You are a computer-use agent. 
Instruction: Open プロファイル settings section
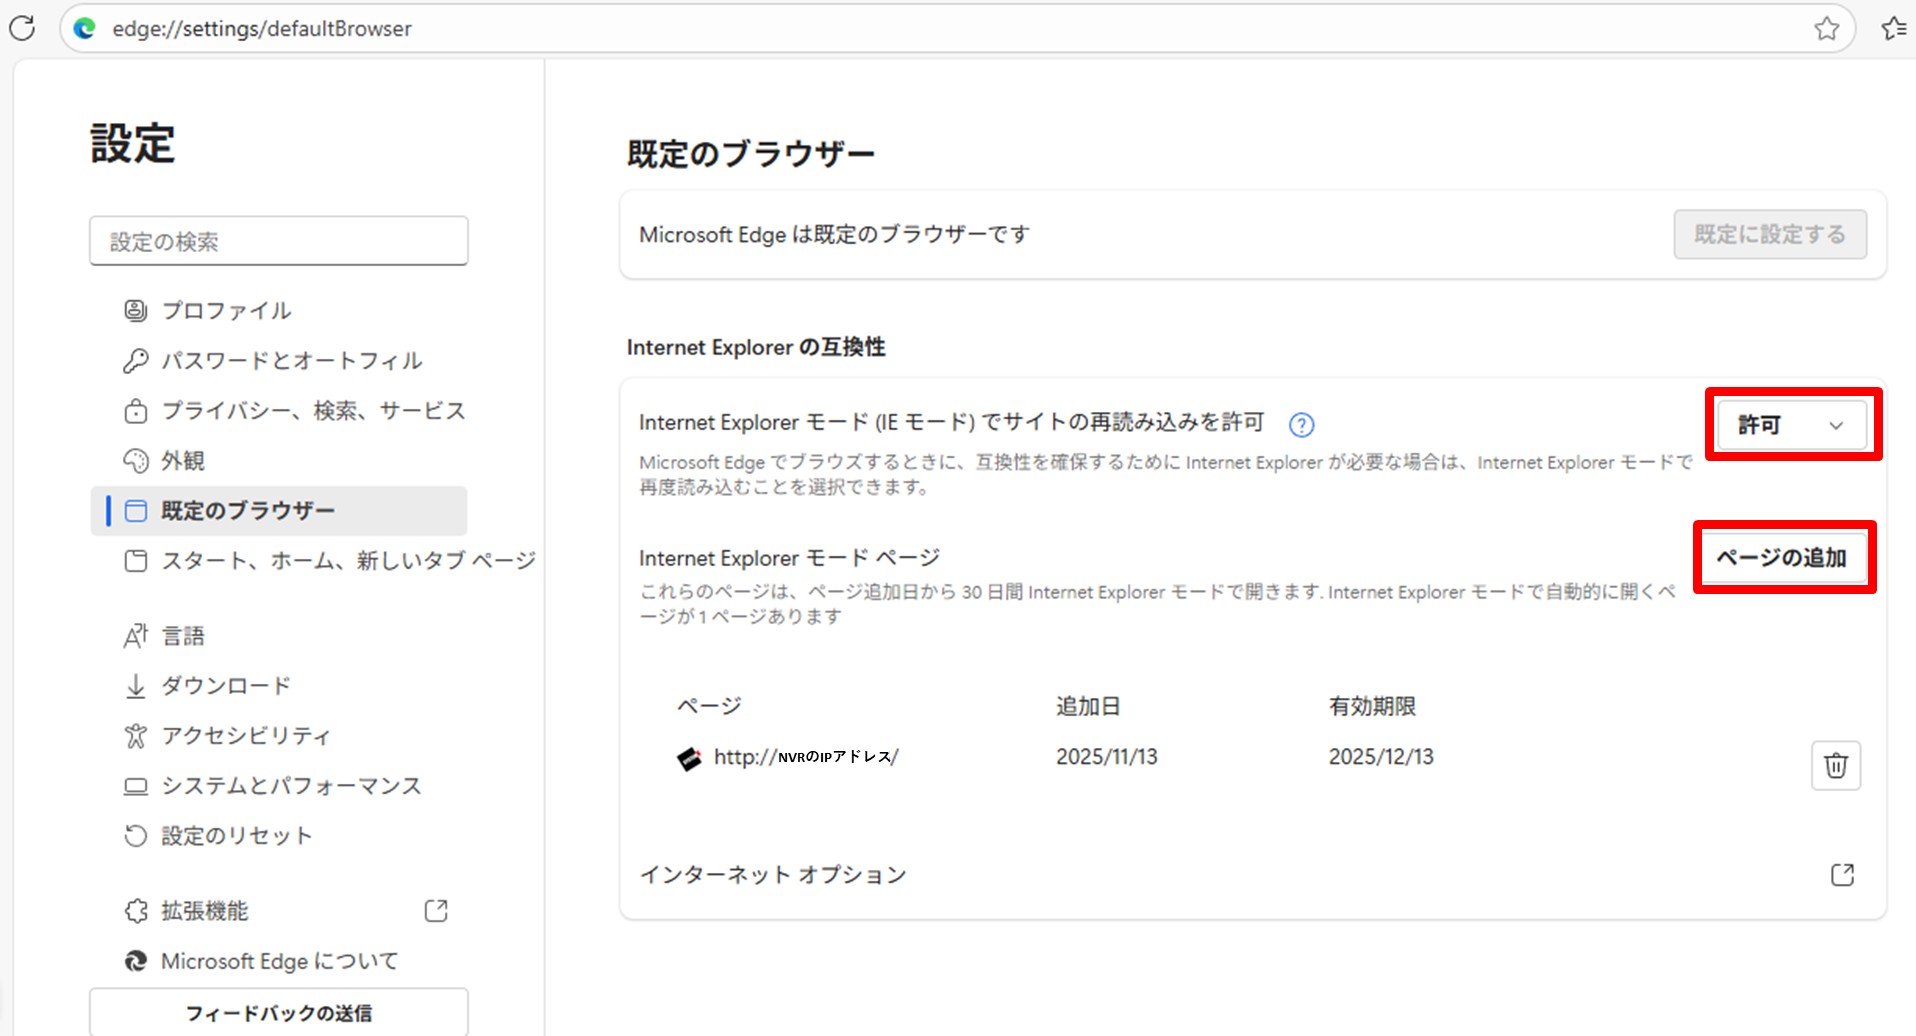226,310
